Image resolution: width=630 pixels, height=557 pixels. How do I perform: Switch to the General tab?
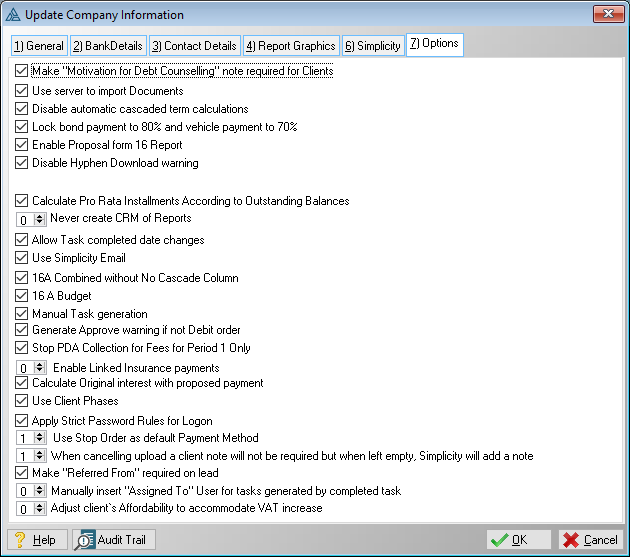(x=39, y=46)
